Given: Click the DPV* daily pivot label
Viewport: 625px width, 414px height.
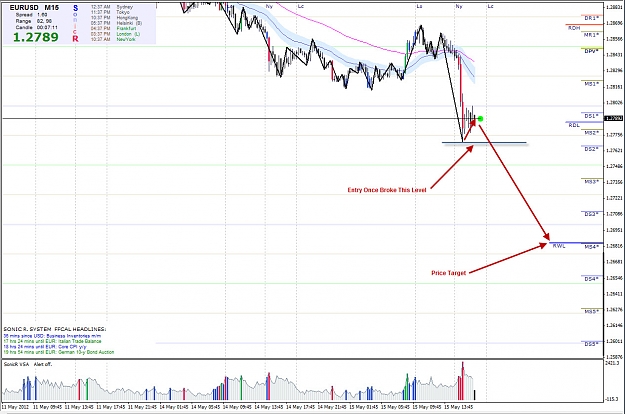Looking at the screenshot, I should pos(592,51).
